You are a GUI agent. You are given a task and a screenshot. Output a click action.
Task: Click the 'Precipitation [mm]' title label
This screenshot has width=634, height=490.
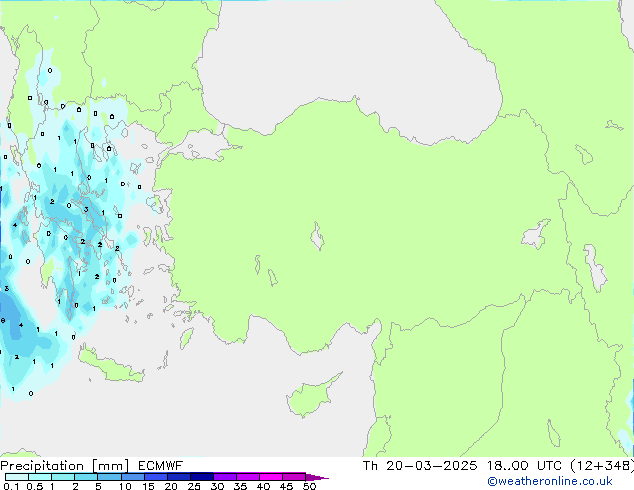[64, 466]
